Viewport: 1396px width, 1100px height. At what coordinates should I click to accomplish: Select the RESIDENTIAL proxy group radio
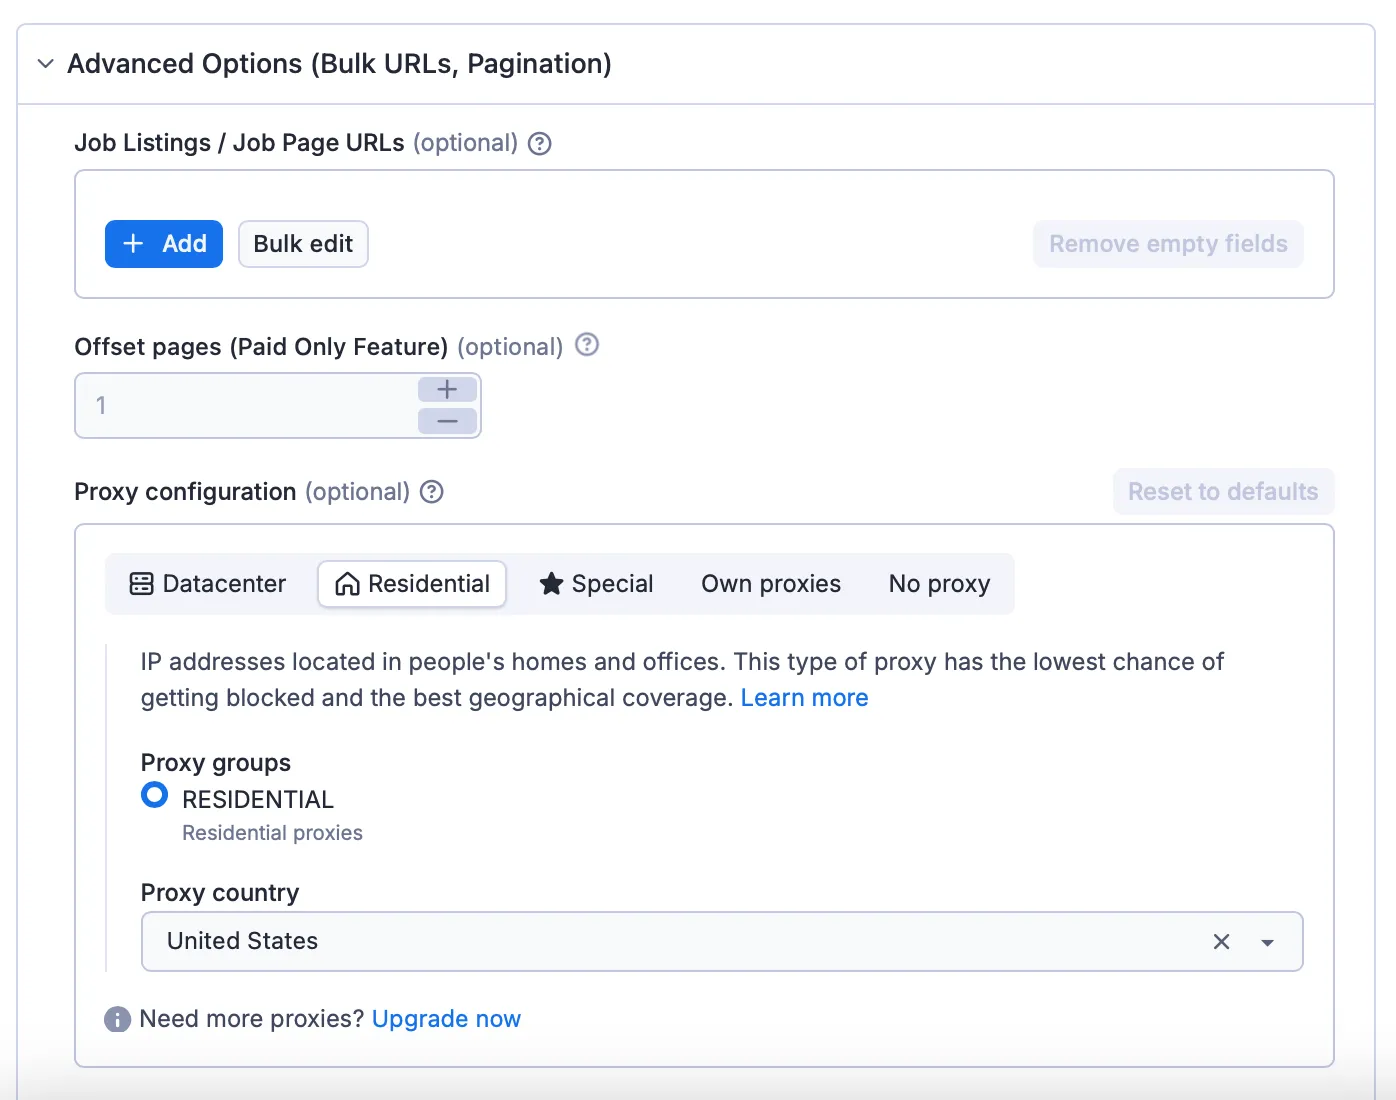(155, 796)
